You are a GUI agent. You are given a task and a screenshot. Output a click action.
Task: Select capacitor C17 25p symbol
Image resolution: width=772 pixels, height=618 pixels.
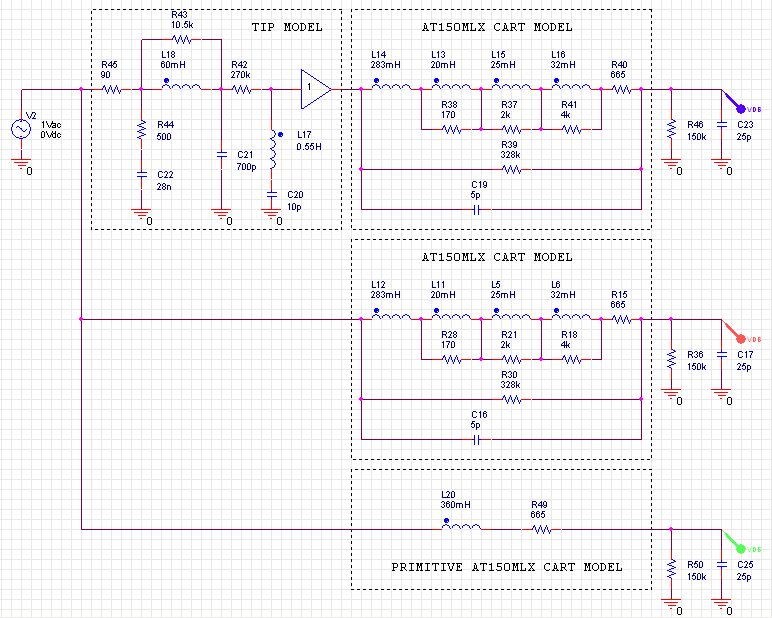coord(721,355)
